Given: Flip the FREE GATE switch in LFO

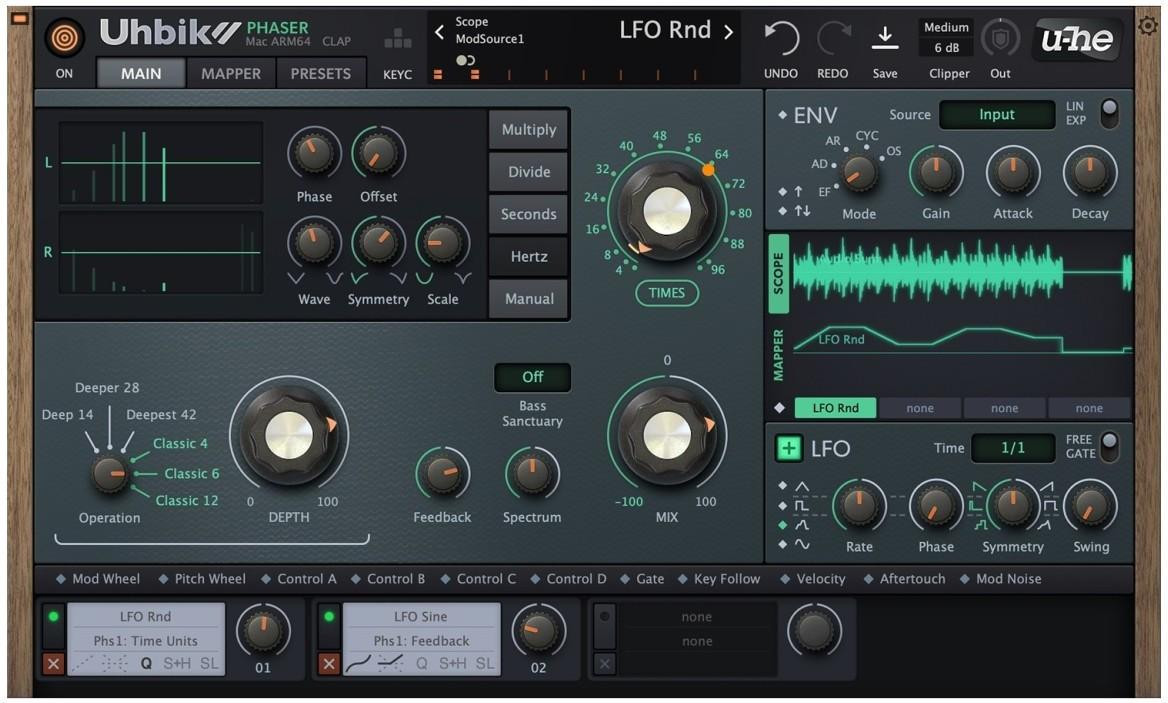Looking at the screenshot, I should tap(1109, 446).
